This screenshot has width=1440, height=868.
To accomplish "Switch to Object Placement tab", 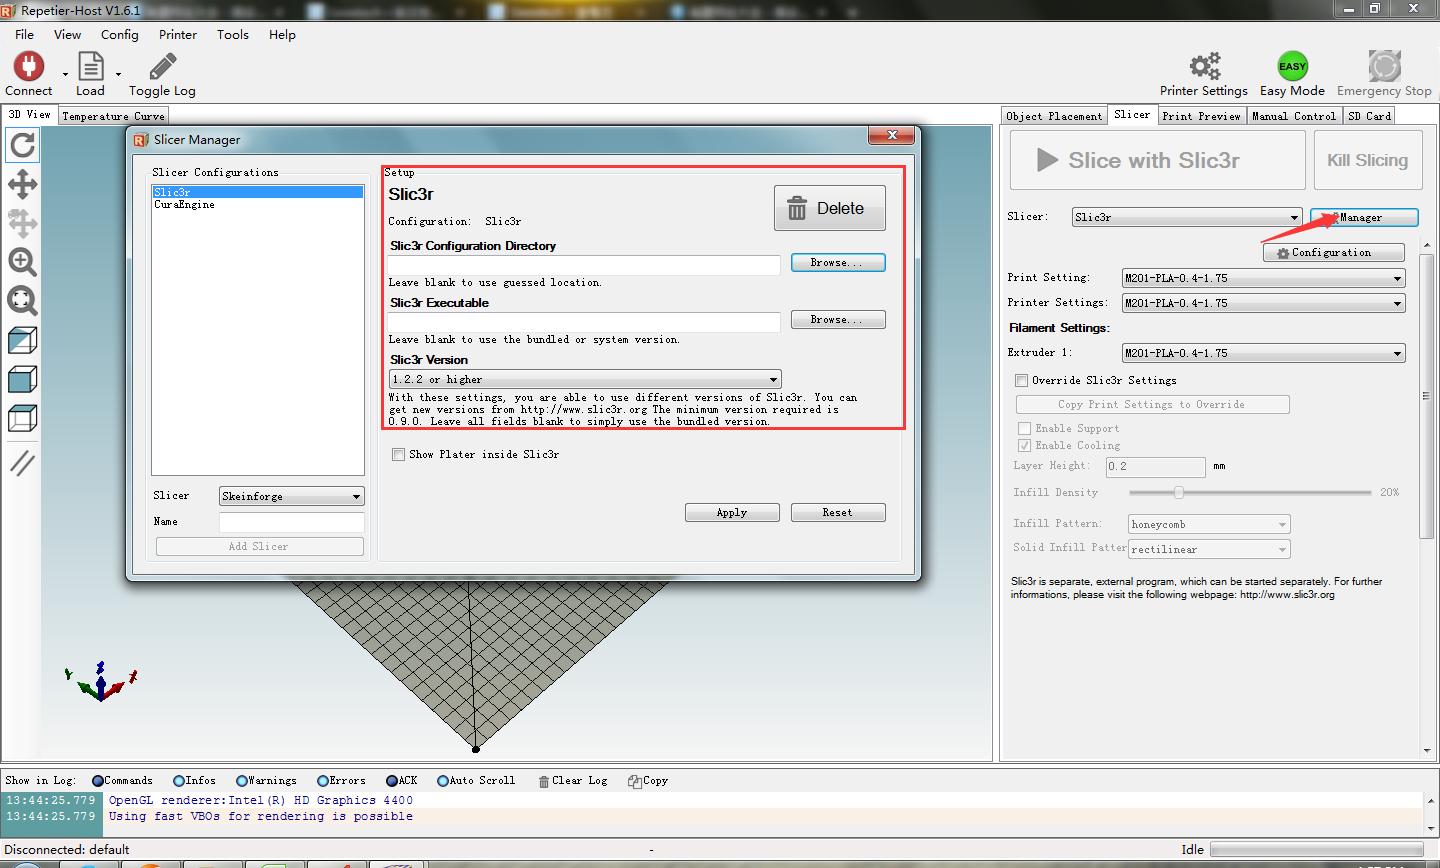I will [x=1054, y=116].
